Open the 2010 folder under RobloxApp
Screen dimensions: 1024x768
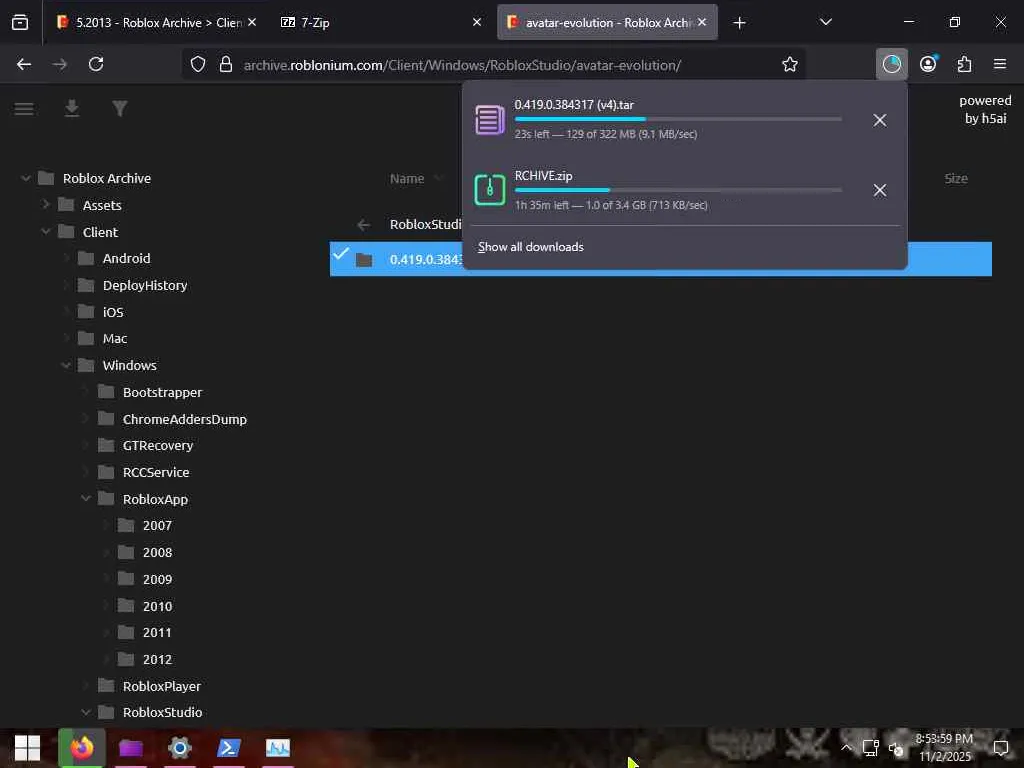tap(157, 606)
